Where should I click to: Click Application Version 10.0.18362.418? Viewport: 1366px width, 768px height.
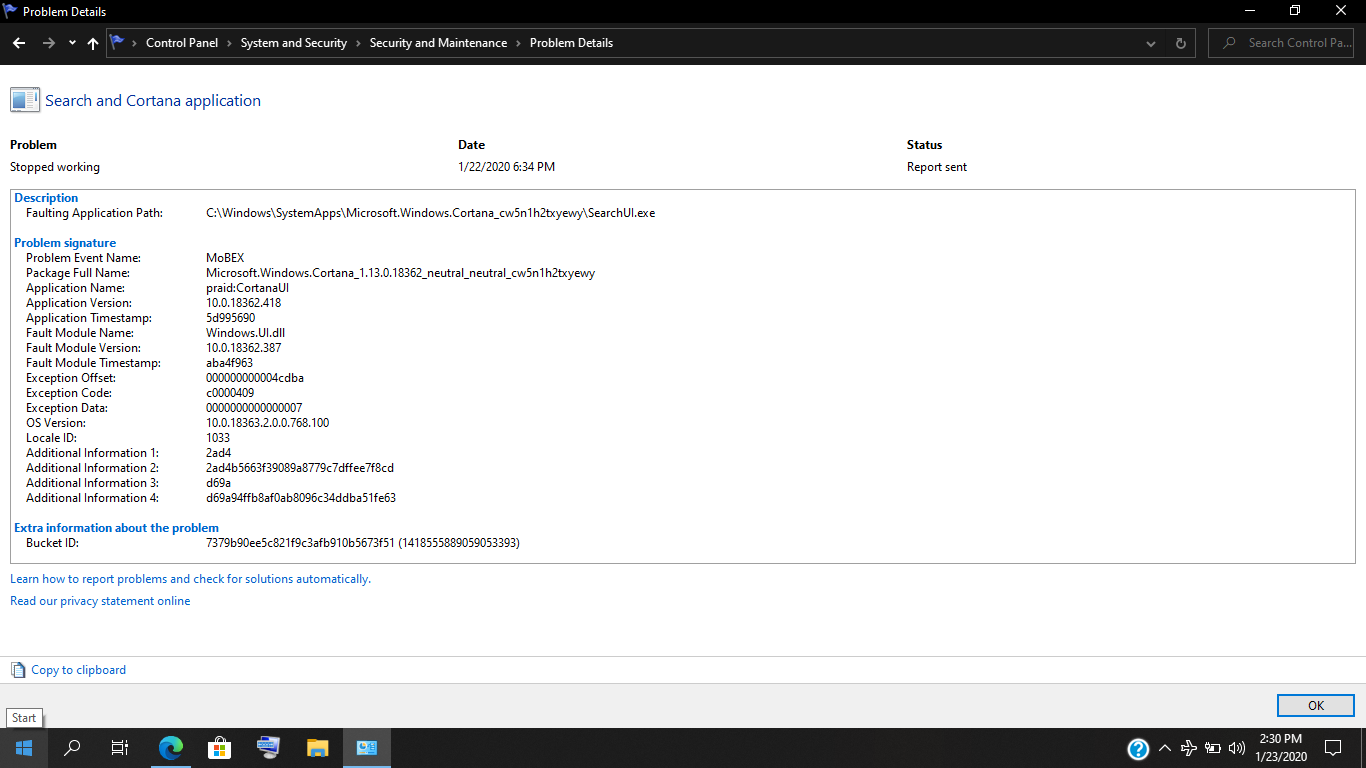coord(243,303)
